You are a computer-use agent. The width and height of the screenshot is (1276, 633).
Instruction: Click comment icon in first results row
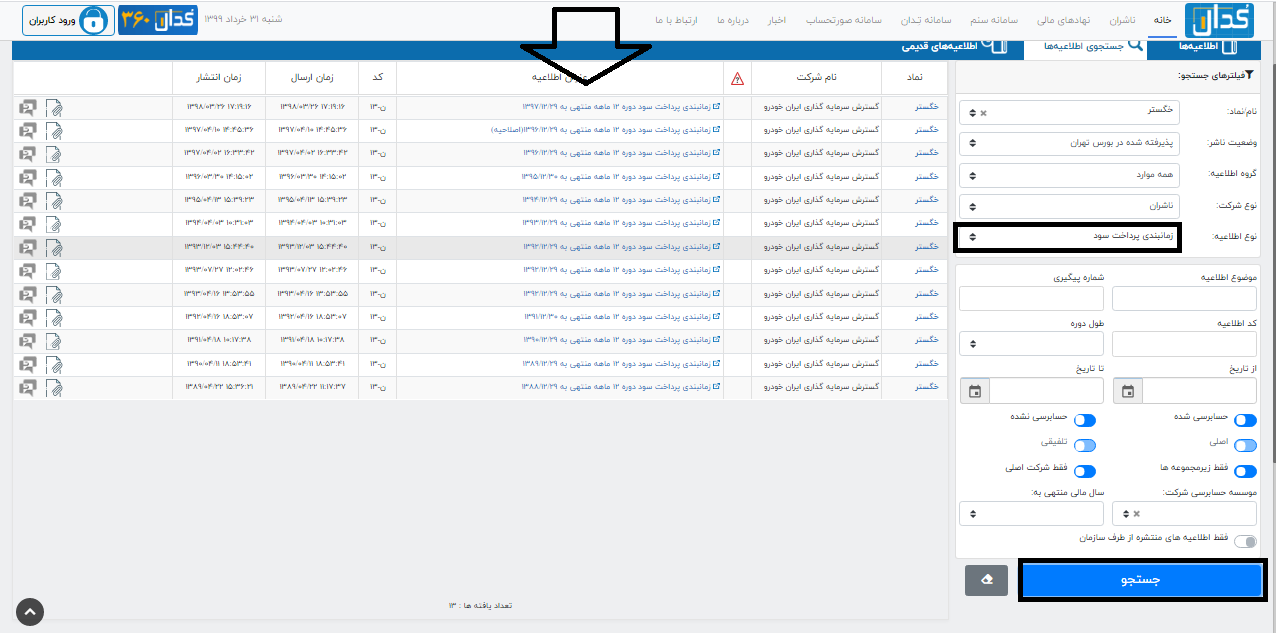pos(28,107)
